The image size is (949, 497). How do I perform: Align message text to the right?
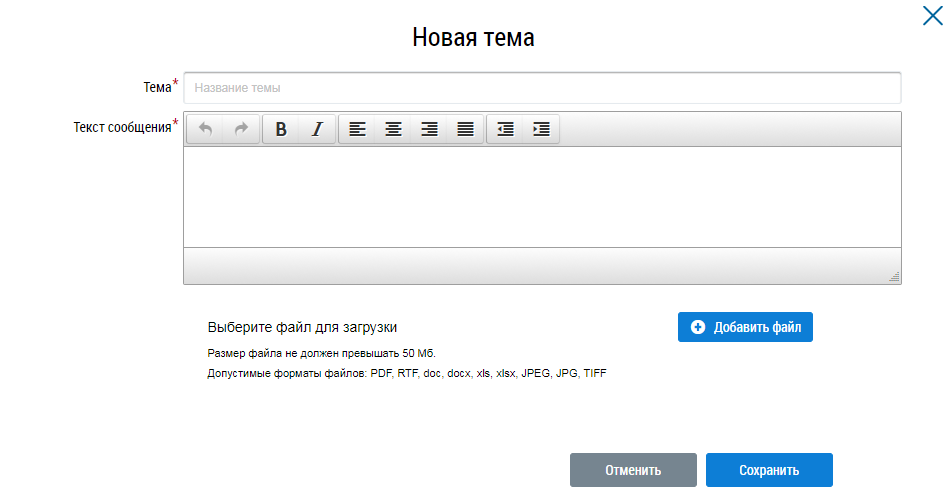429,129
